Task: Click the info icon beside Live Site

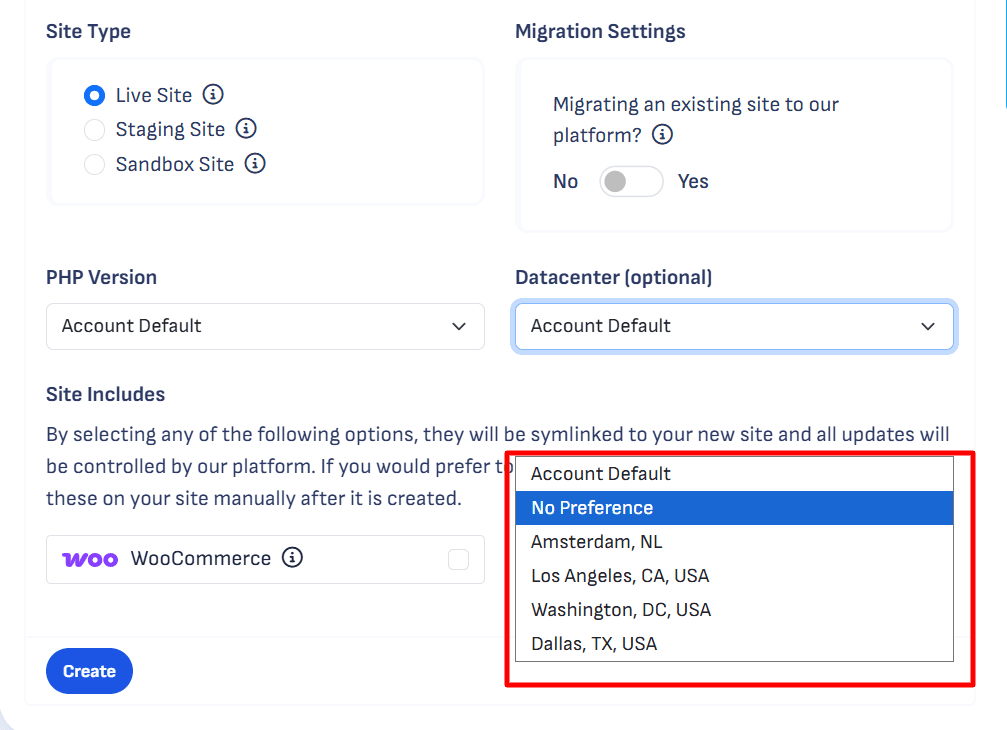Action: (x=212, y=95)
